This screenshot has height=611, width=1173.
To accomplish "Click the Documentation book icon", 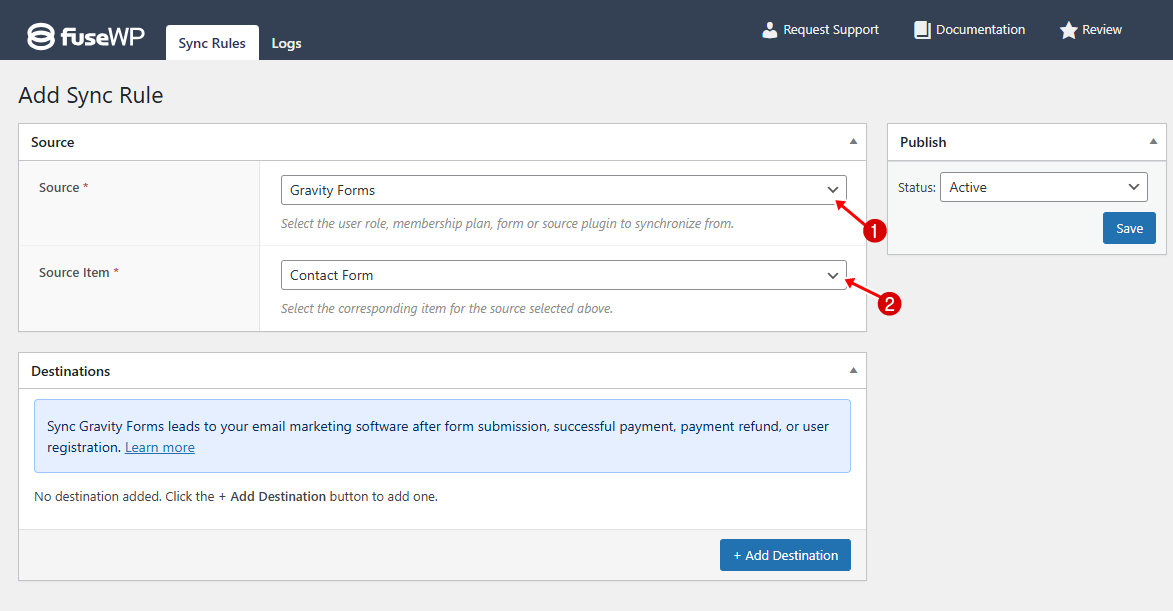I will point(922,30).
